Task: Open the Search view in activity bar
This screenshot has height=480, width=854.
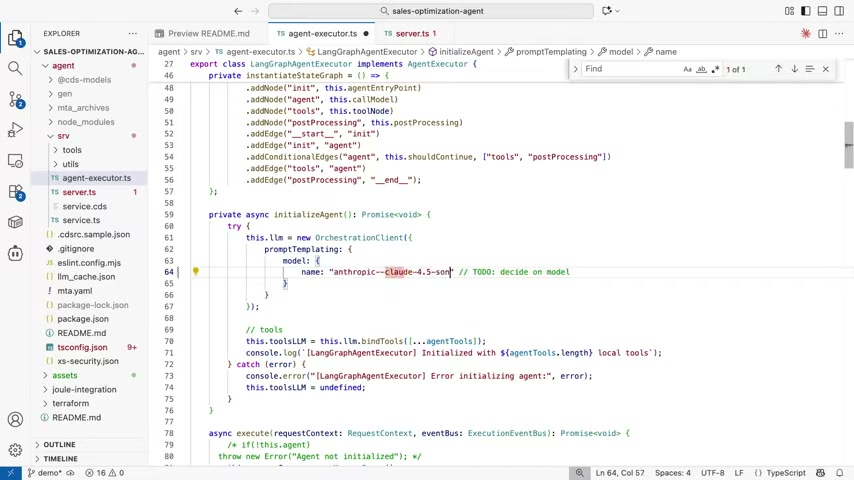Action: click(15, 68)
